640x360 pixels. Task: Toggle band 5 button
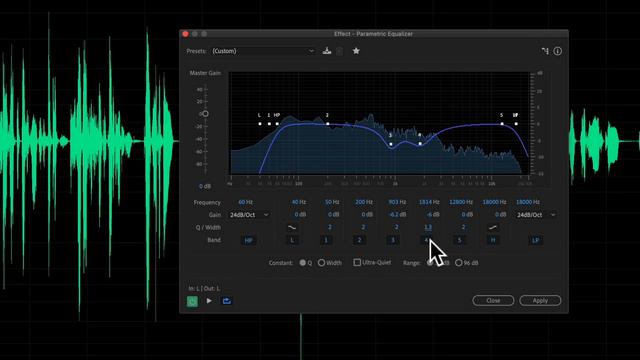tap(460, 240)
